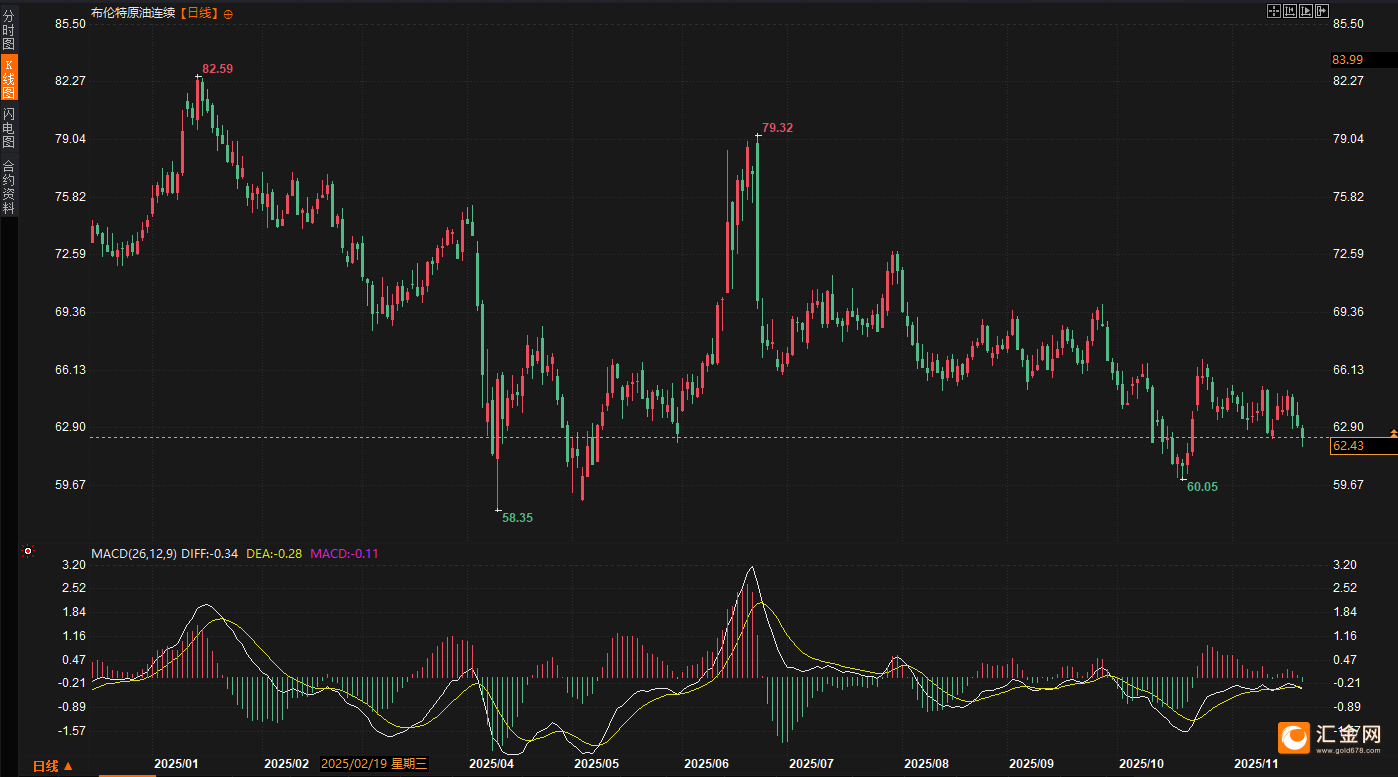Open the 合约资料 tab

tap(8, 187)
